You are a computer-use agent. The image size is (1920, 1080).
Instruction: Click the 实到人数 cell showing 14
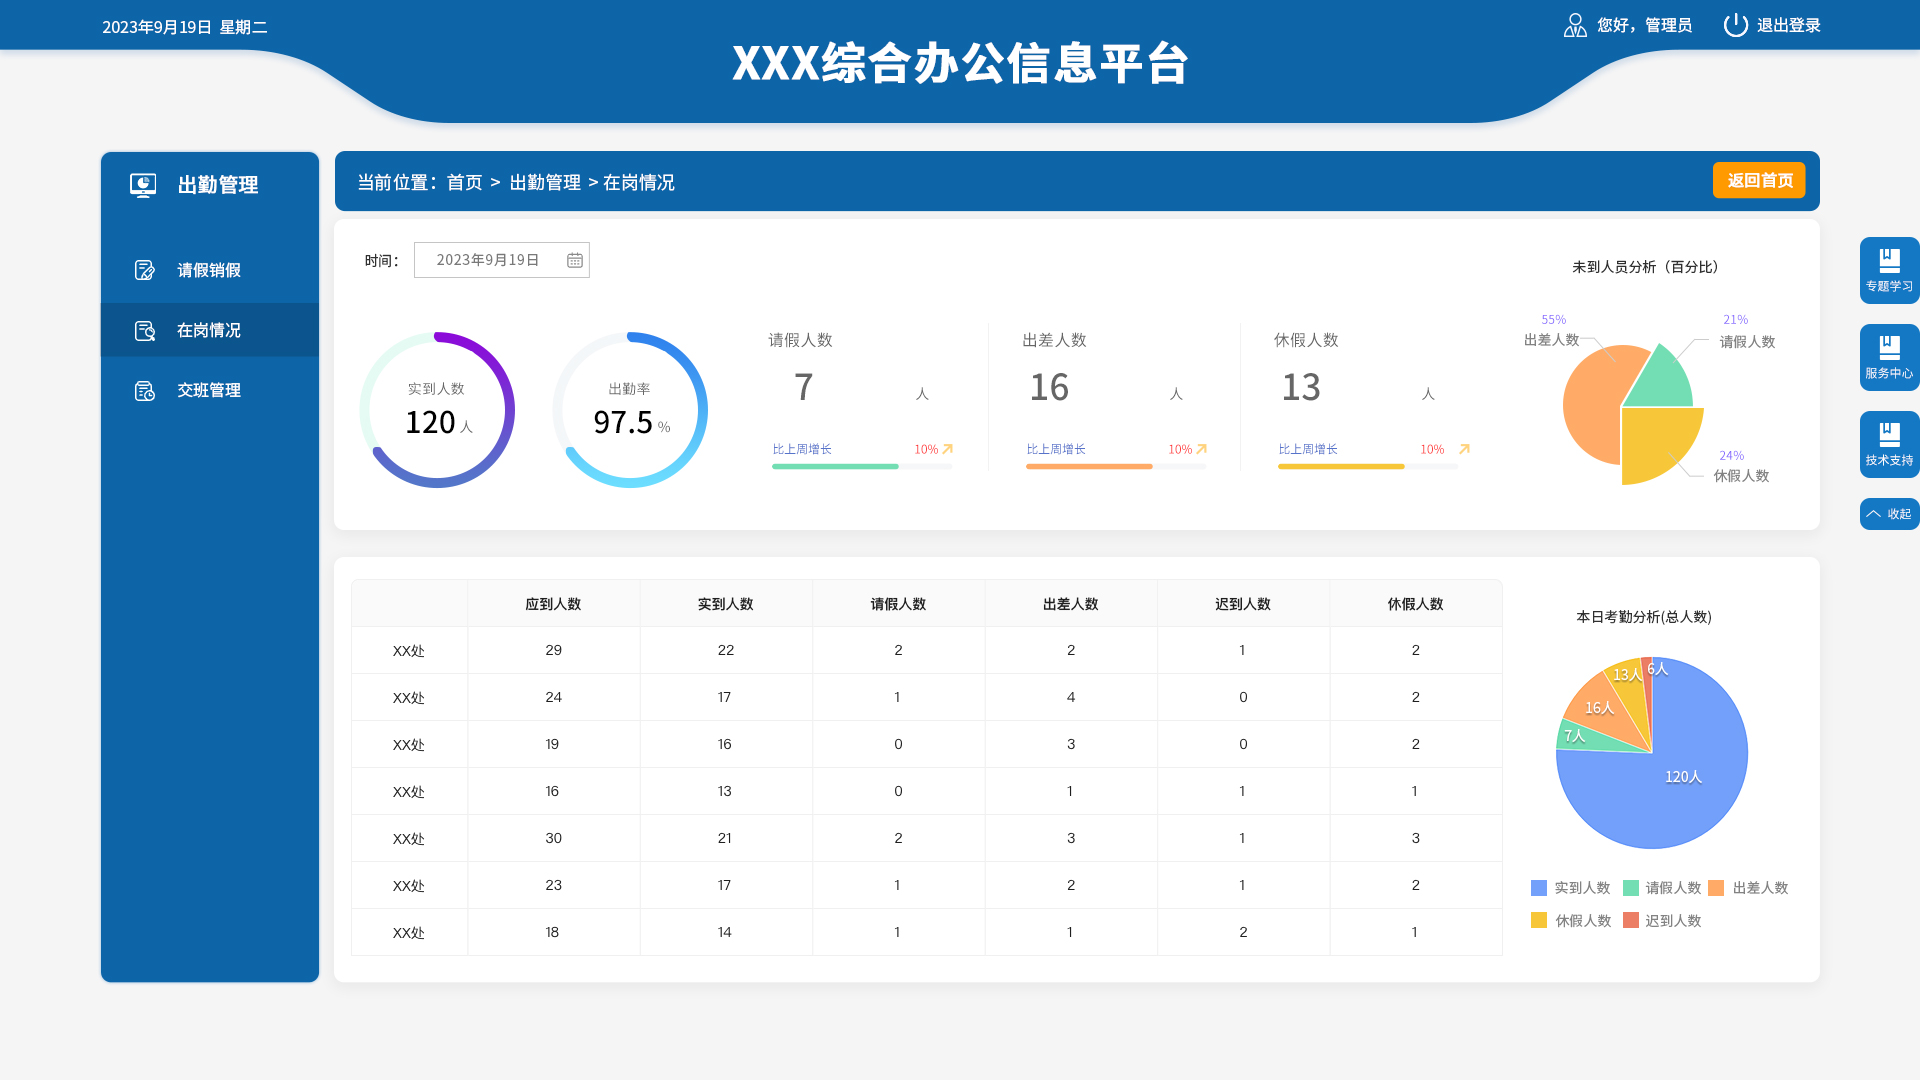tap(726, 932)
